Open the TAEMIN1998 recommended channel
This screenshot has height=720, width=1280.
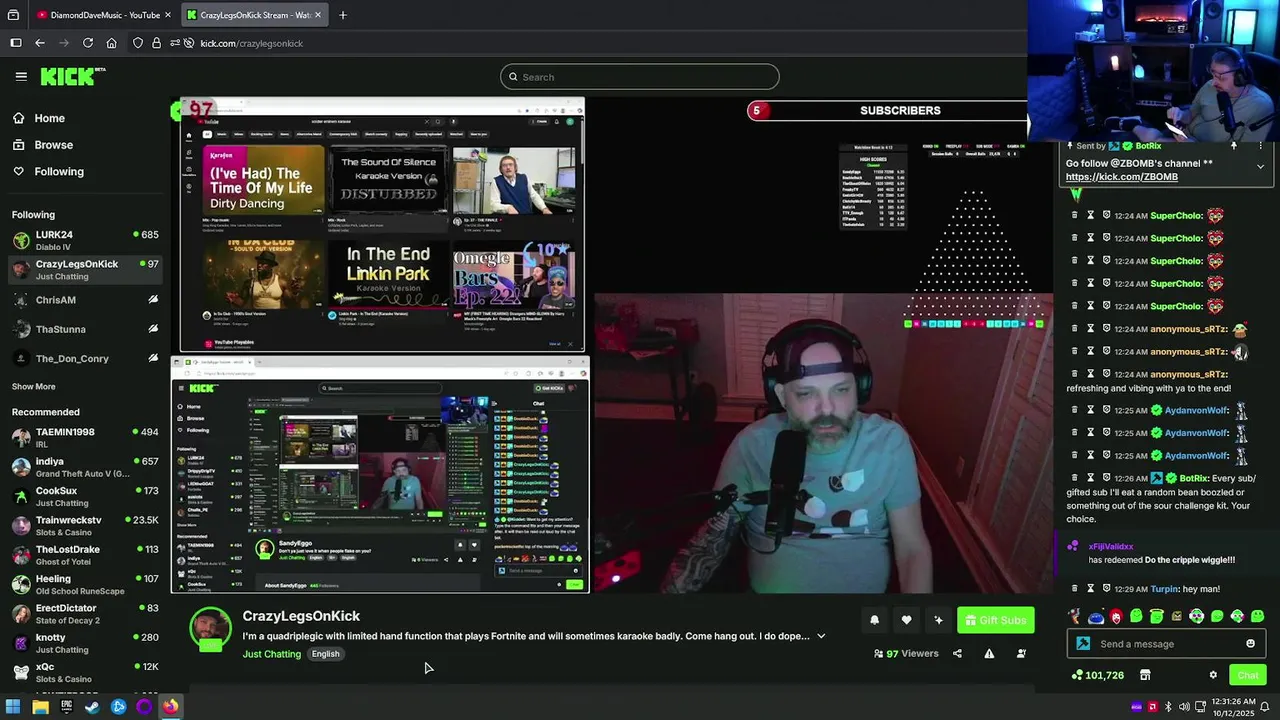[x=85, y=437]
